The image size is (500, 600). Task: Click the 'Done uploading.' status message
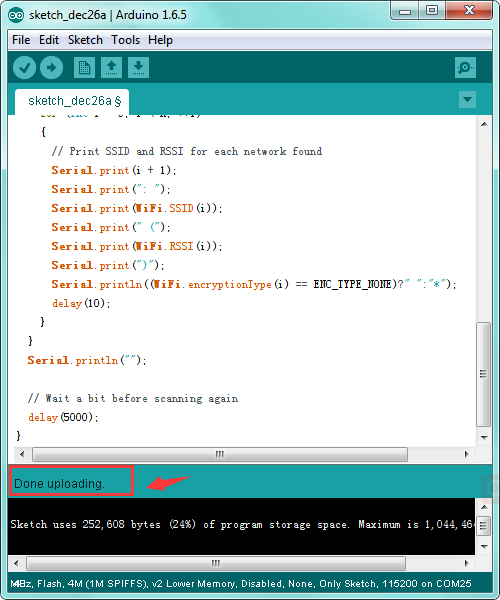[x=59, y=484]
